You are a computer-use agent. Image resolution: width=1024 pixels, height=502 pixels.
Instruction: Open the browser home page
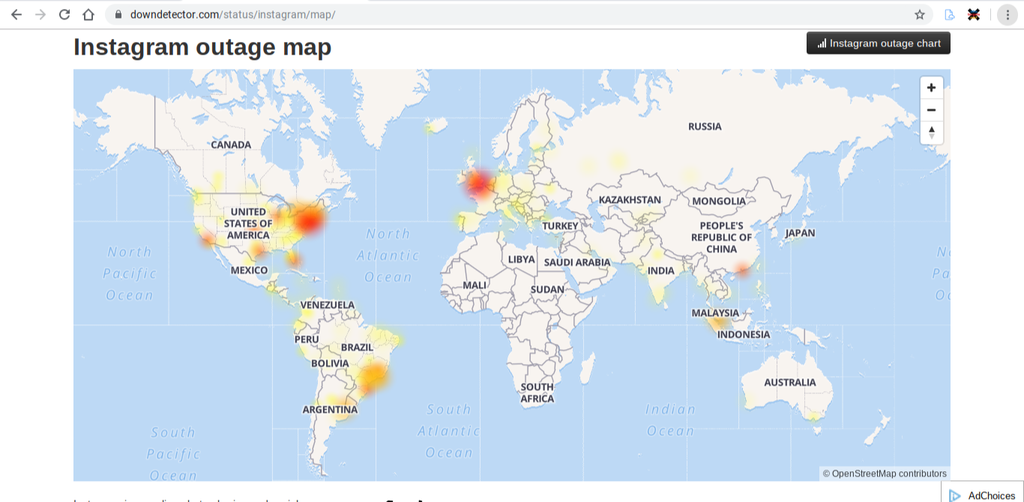coord(89,15)
